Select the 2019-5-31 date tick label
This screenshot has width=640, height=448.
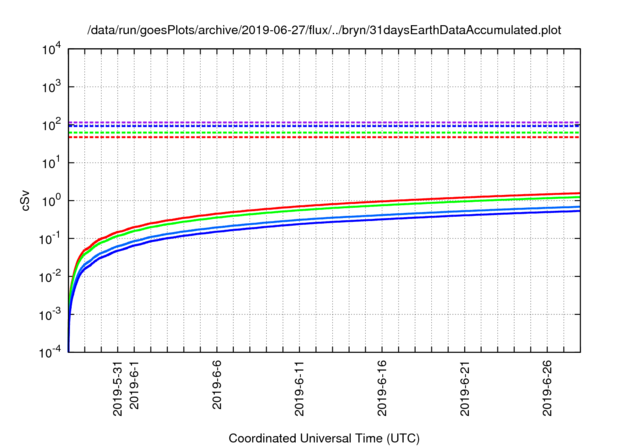coord(117,390)
